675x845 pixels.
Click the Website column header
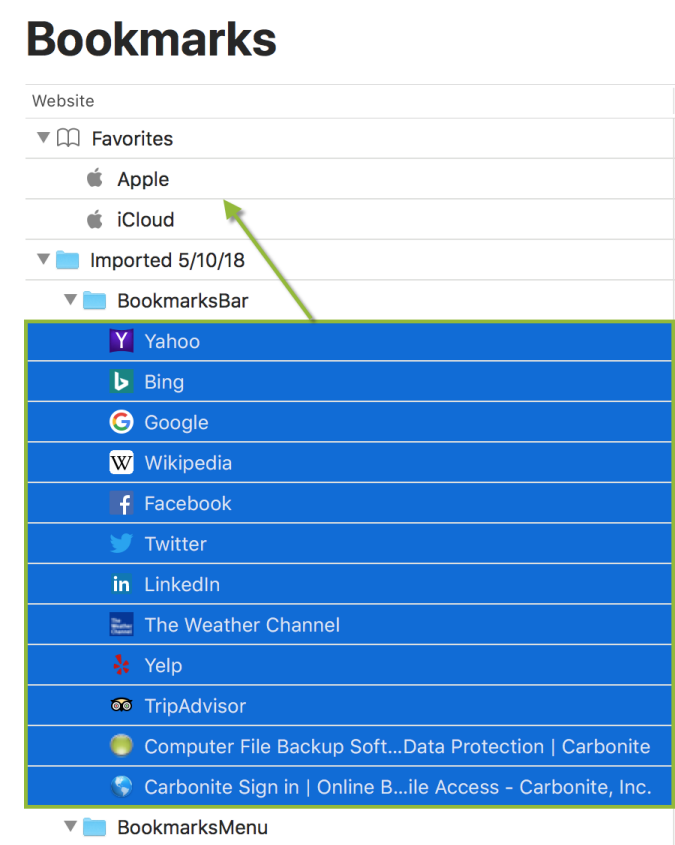[x=63, y=101]
